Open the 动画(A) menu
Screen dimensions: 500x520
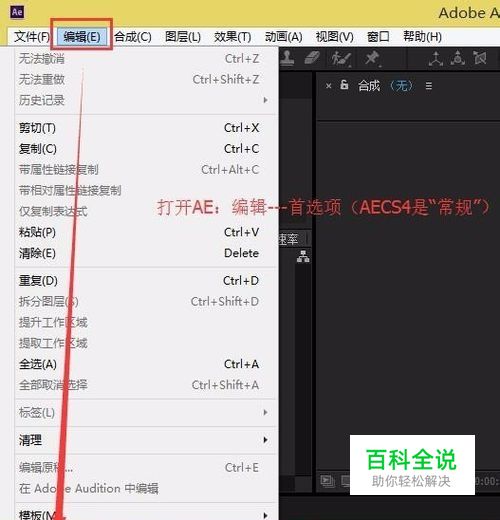pyautogui.click(x=283, y=37)
